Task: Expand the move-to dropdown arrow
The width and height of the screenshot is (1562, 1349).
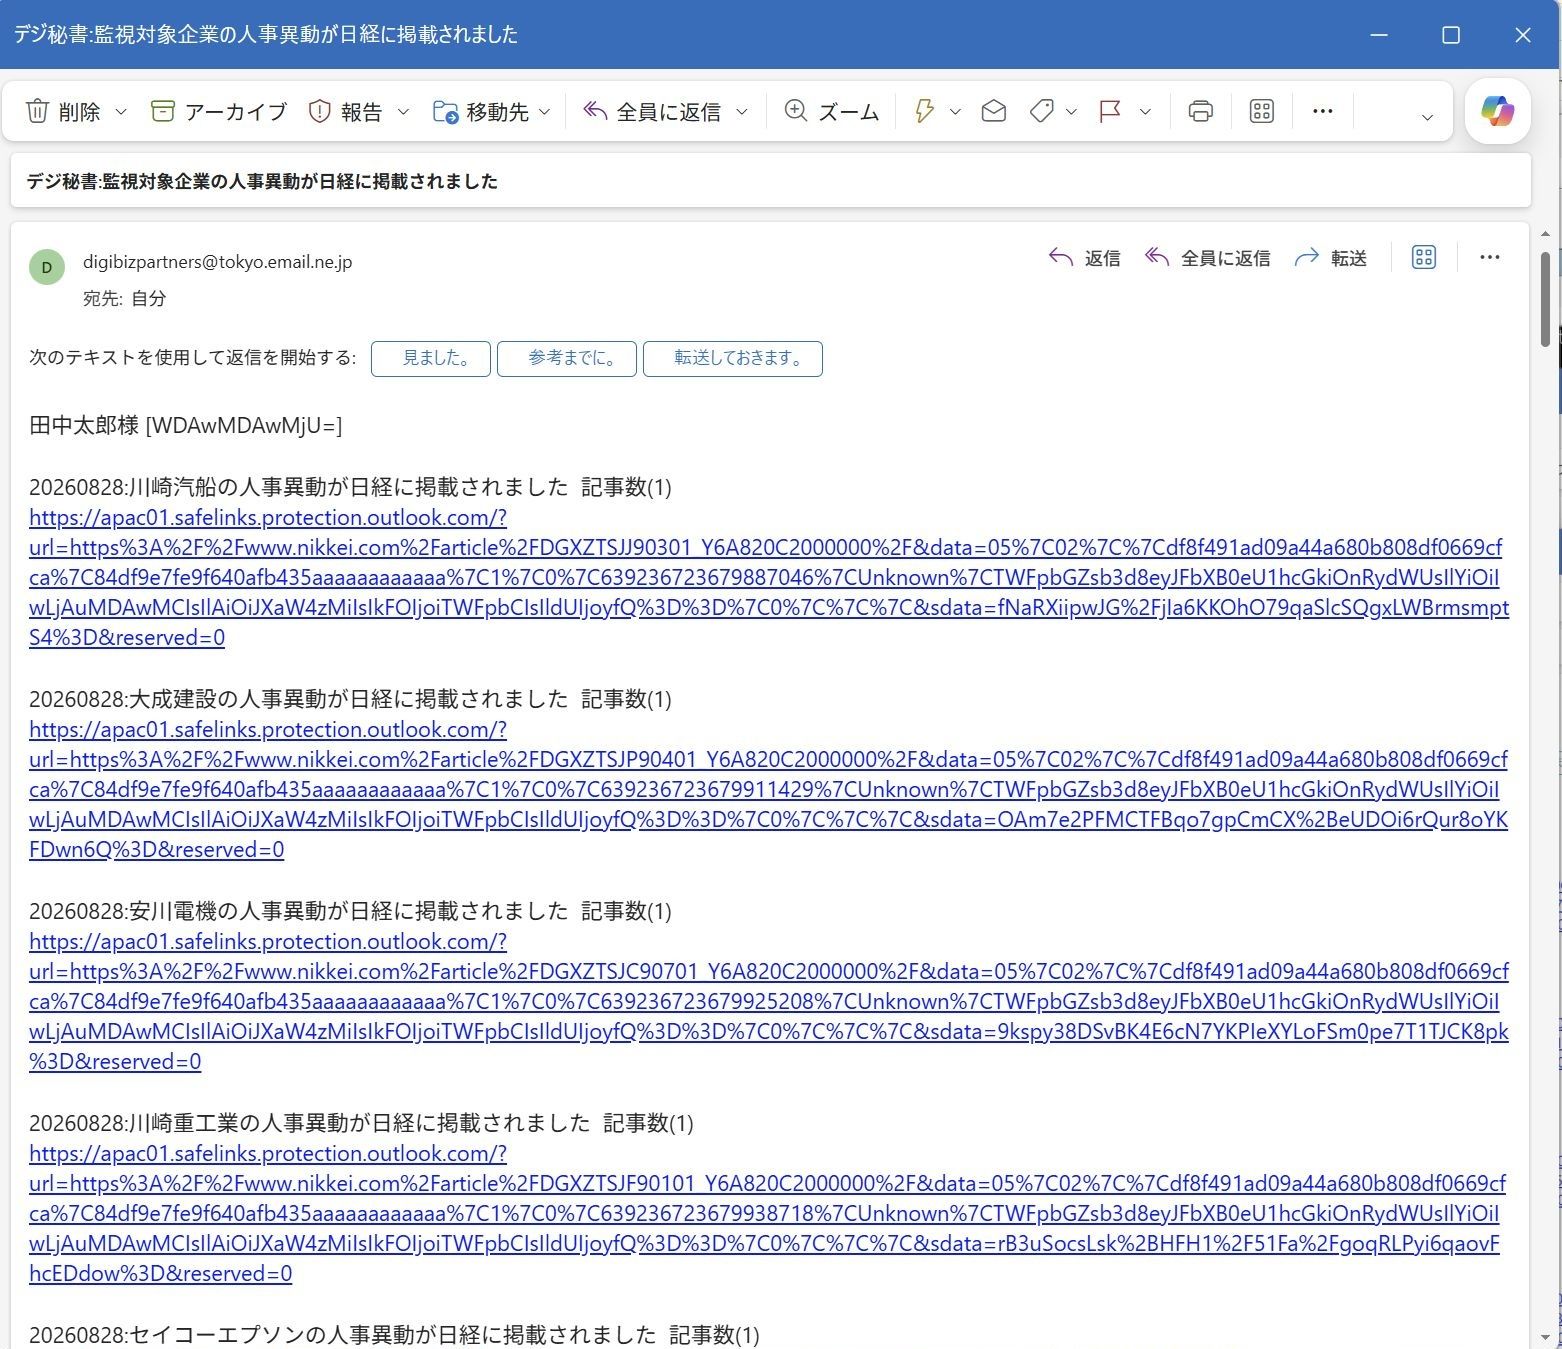Action: pyautogui.click(x=545, y=111)
